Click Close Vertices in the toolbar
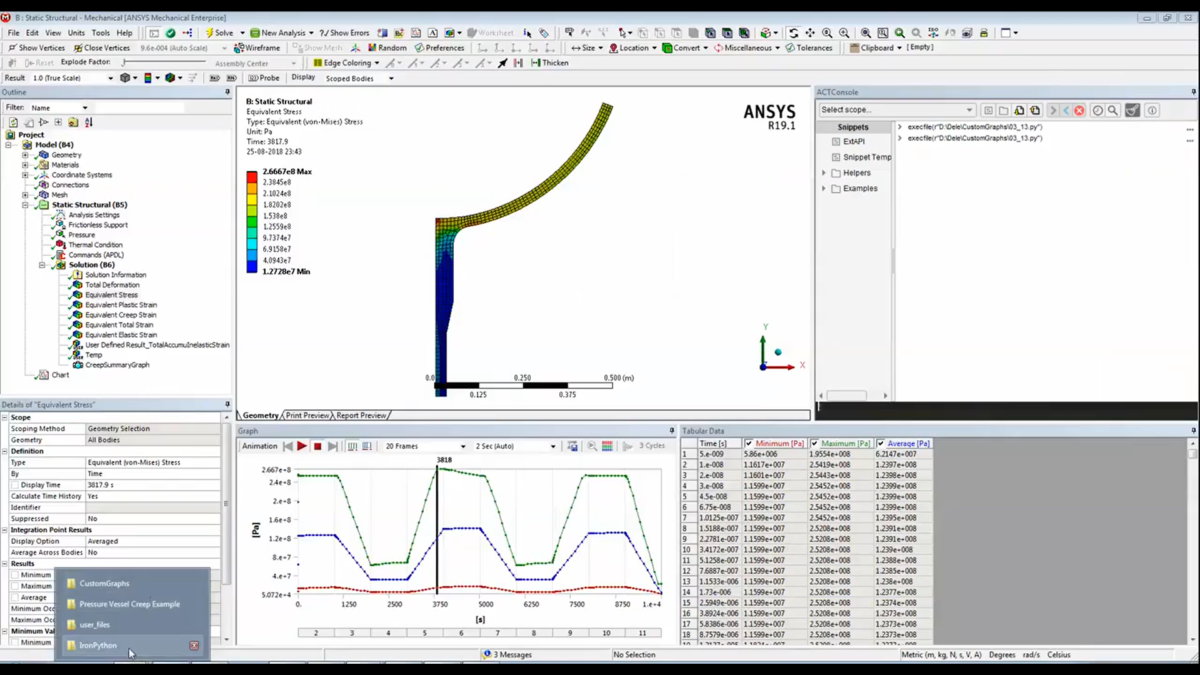The height and width of the screenshot is (675, 1200). [x=101, y=48]
